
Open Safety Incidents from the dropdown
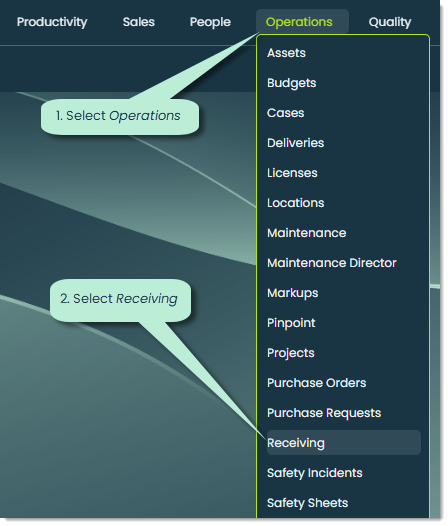[314, 473]
